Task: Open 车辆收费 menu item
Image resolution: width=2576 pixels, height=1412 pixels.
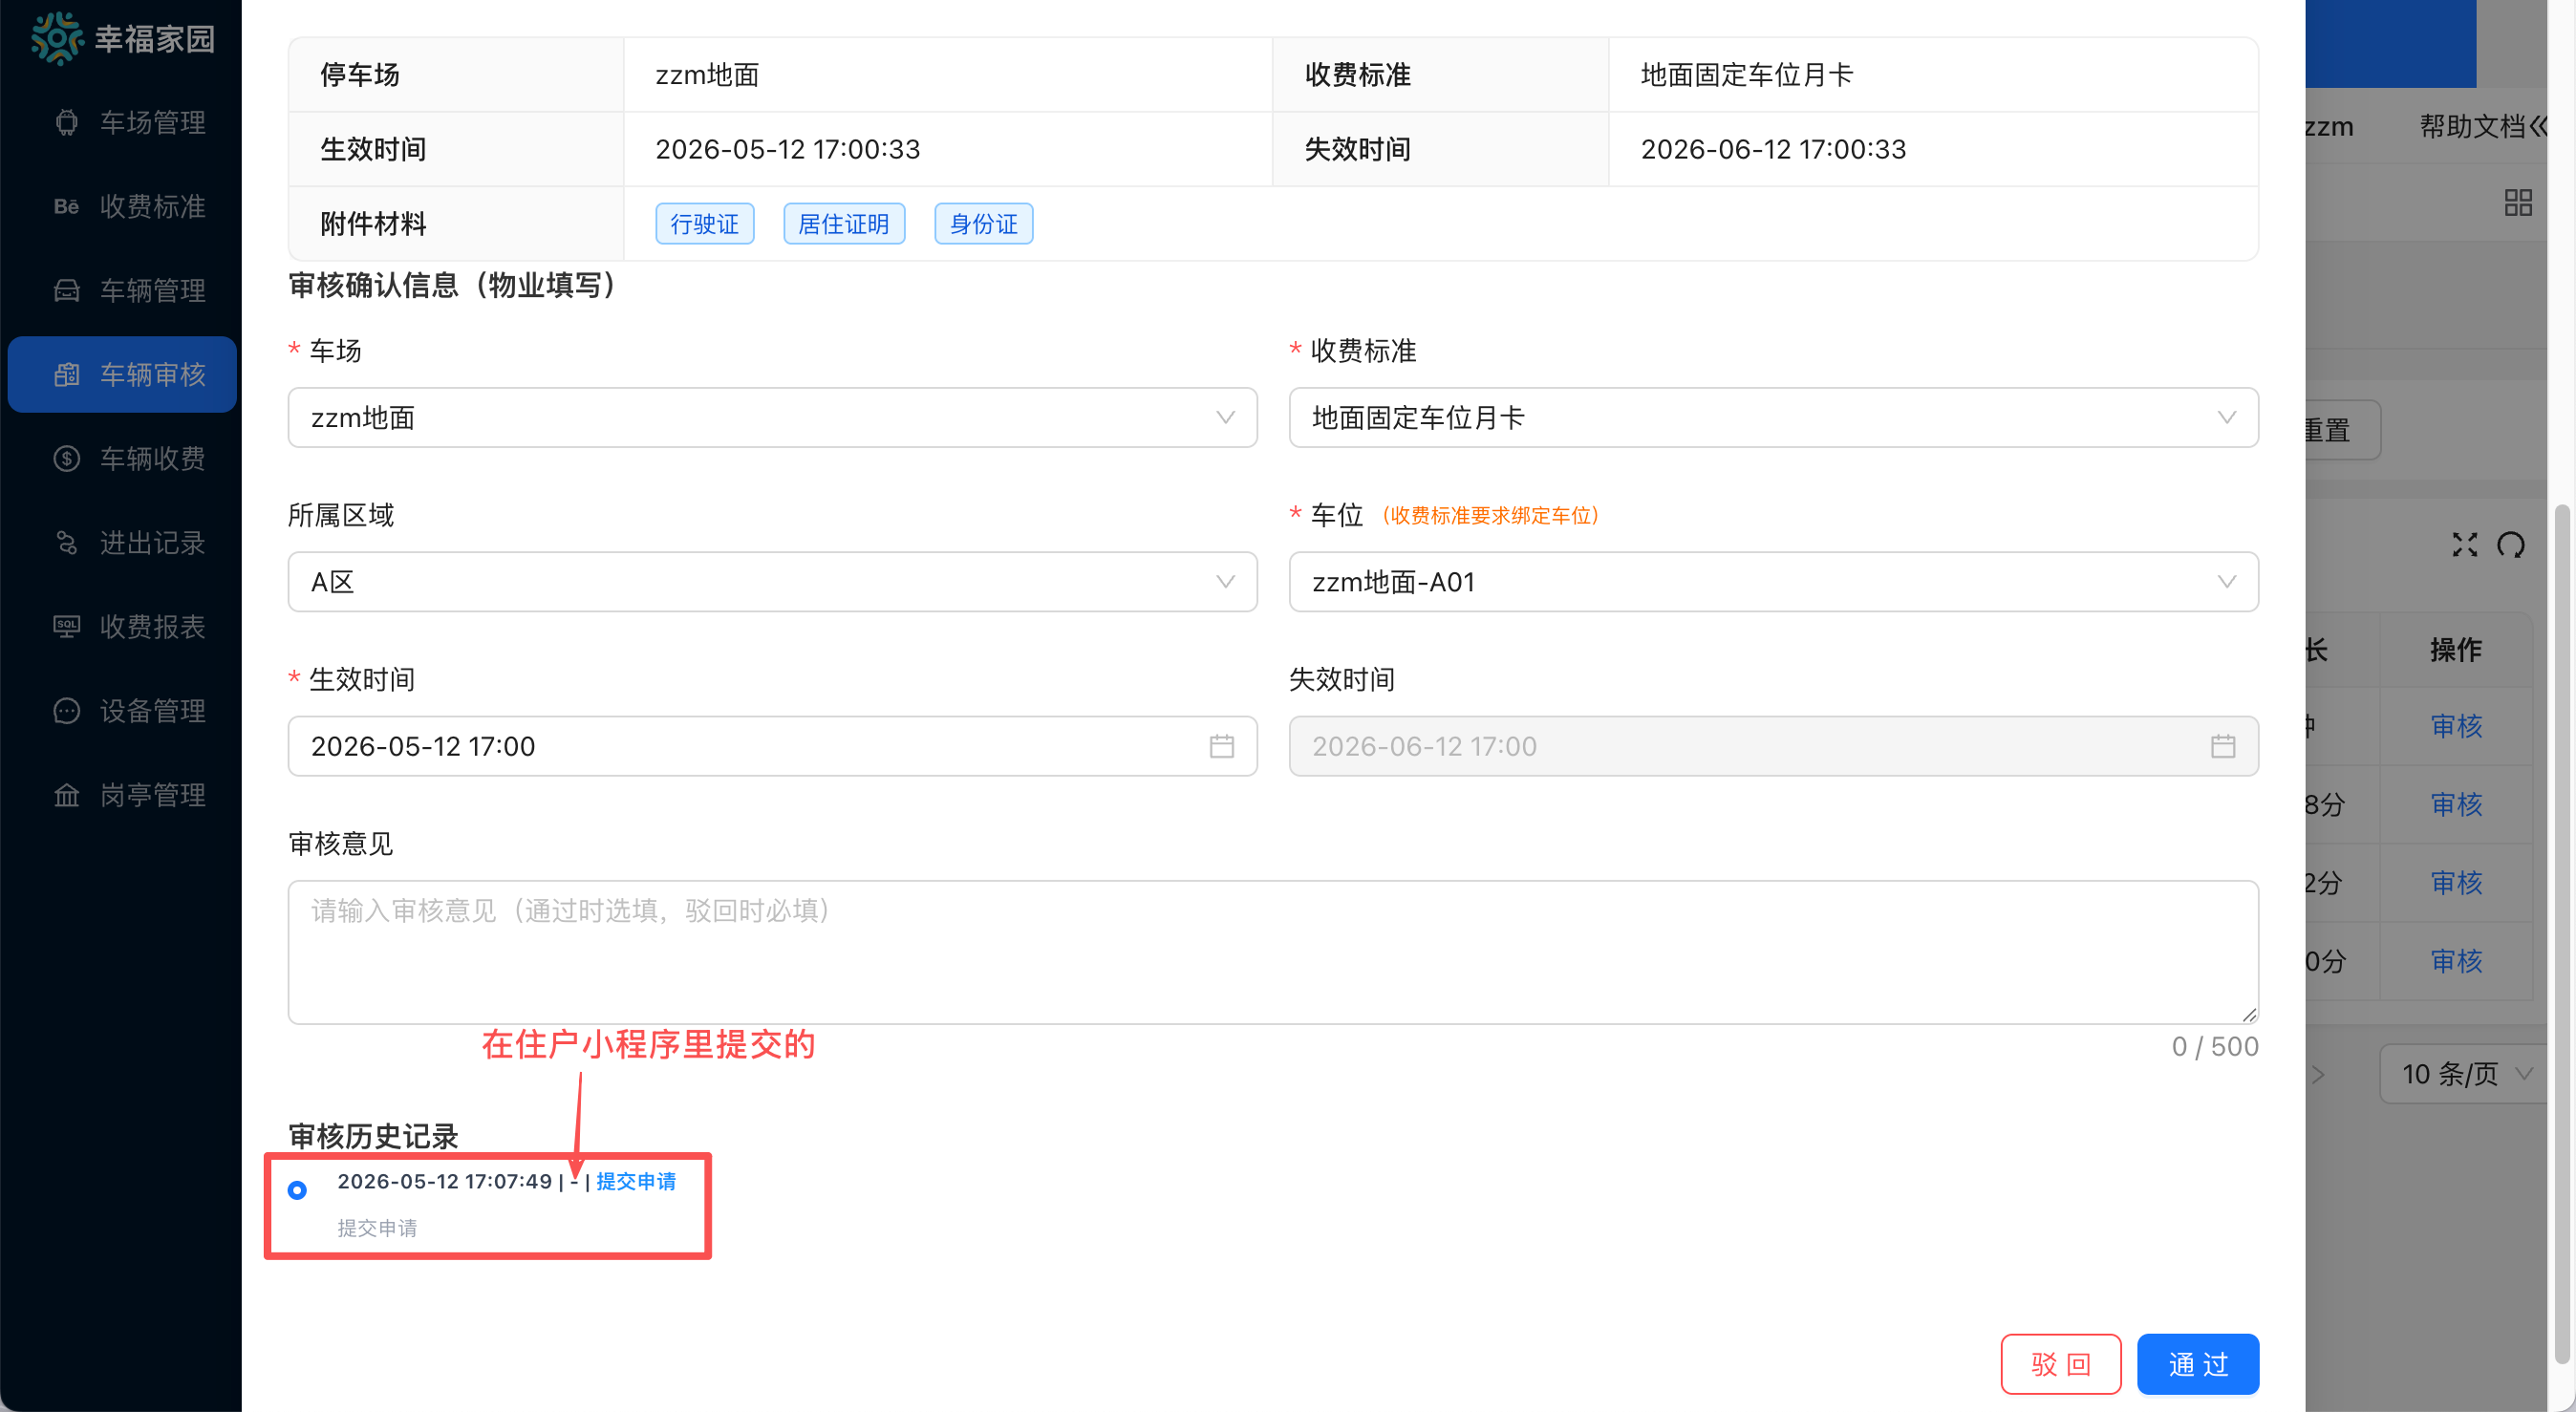Action: click(122, 458)
